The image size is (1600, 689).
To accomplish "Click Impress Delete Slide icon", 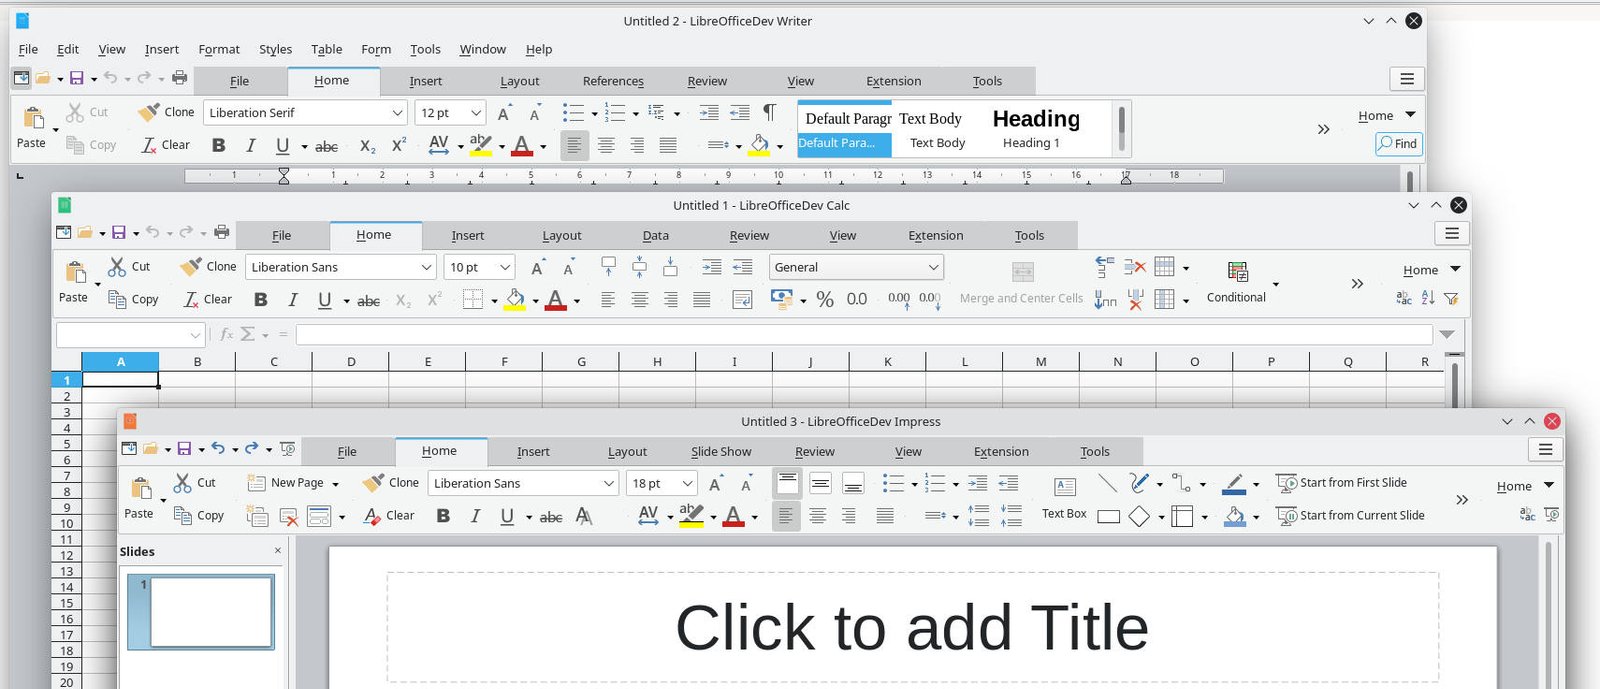I will point(289,516).
